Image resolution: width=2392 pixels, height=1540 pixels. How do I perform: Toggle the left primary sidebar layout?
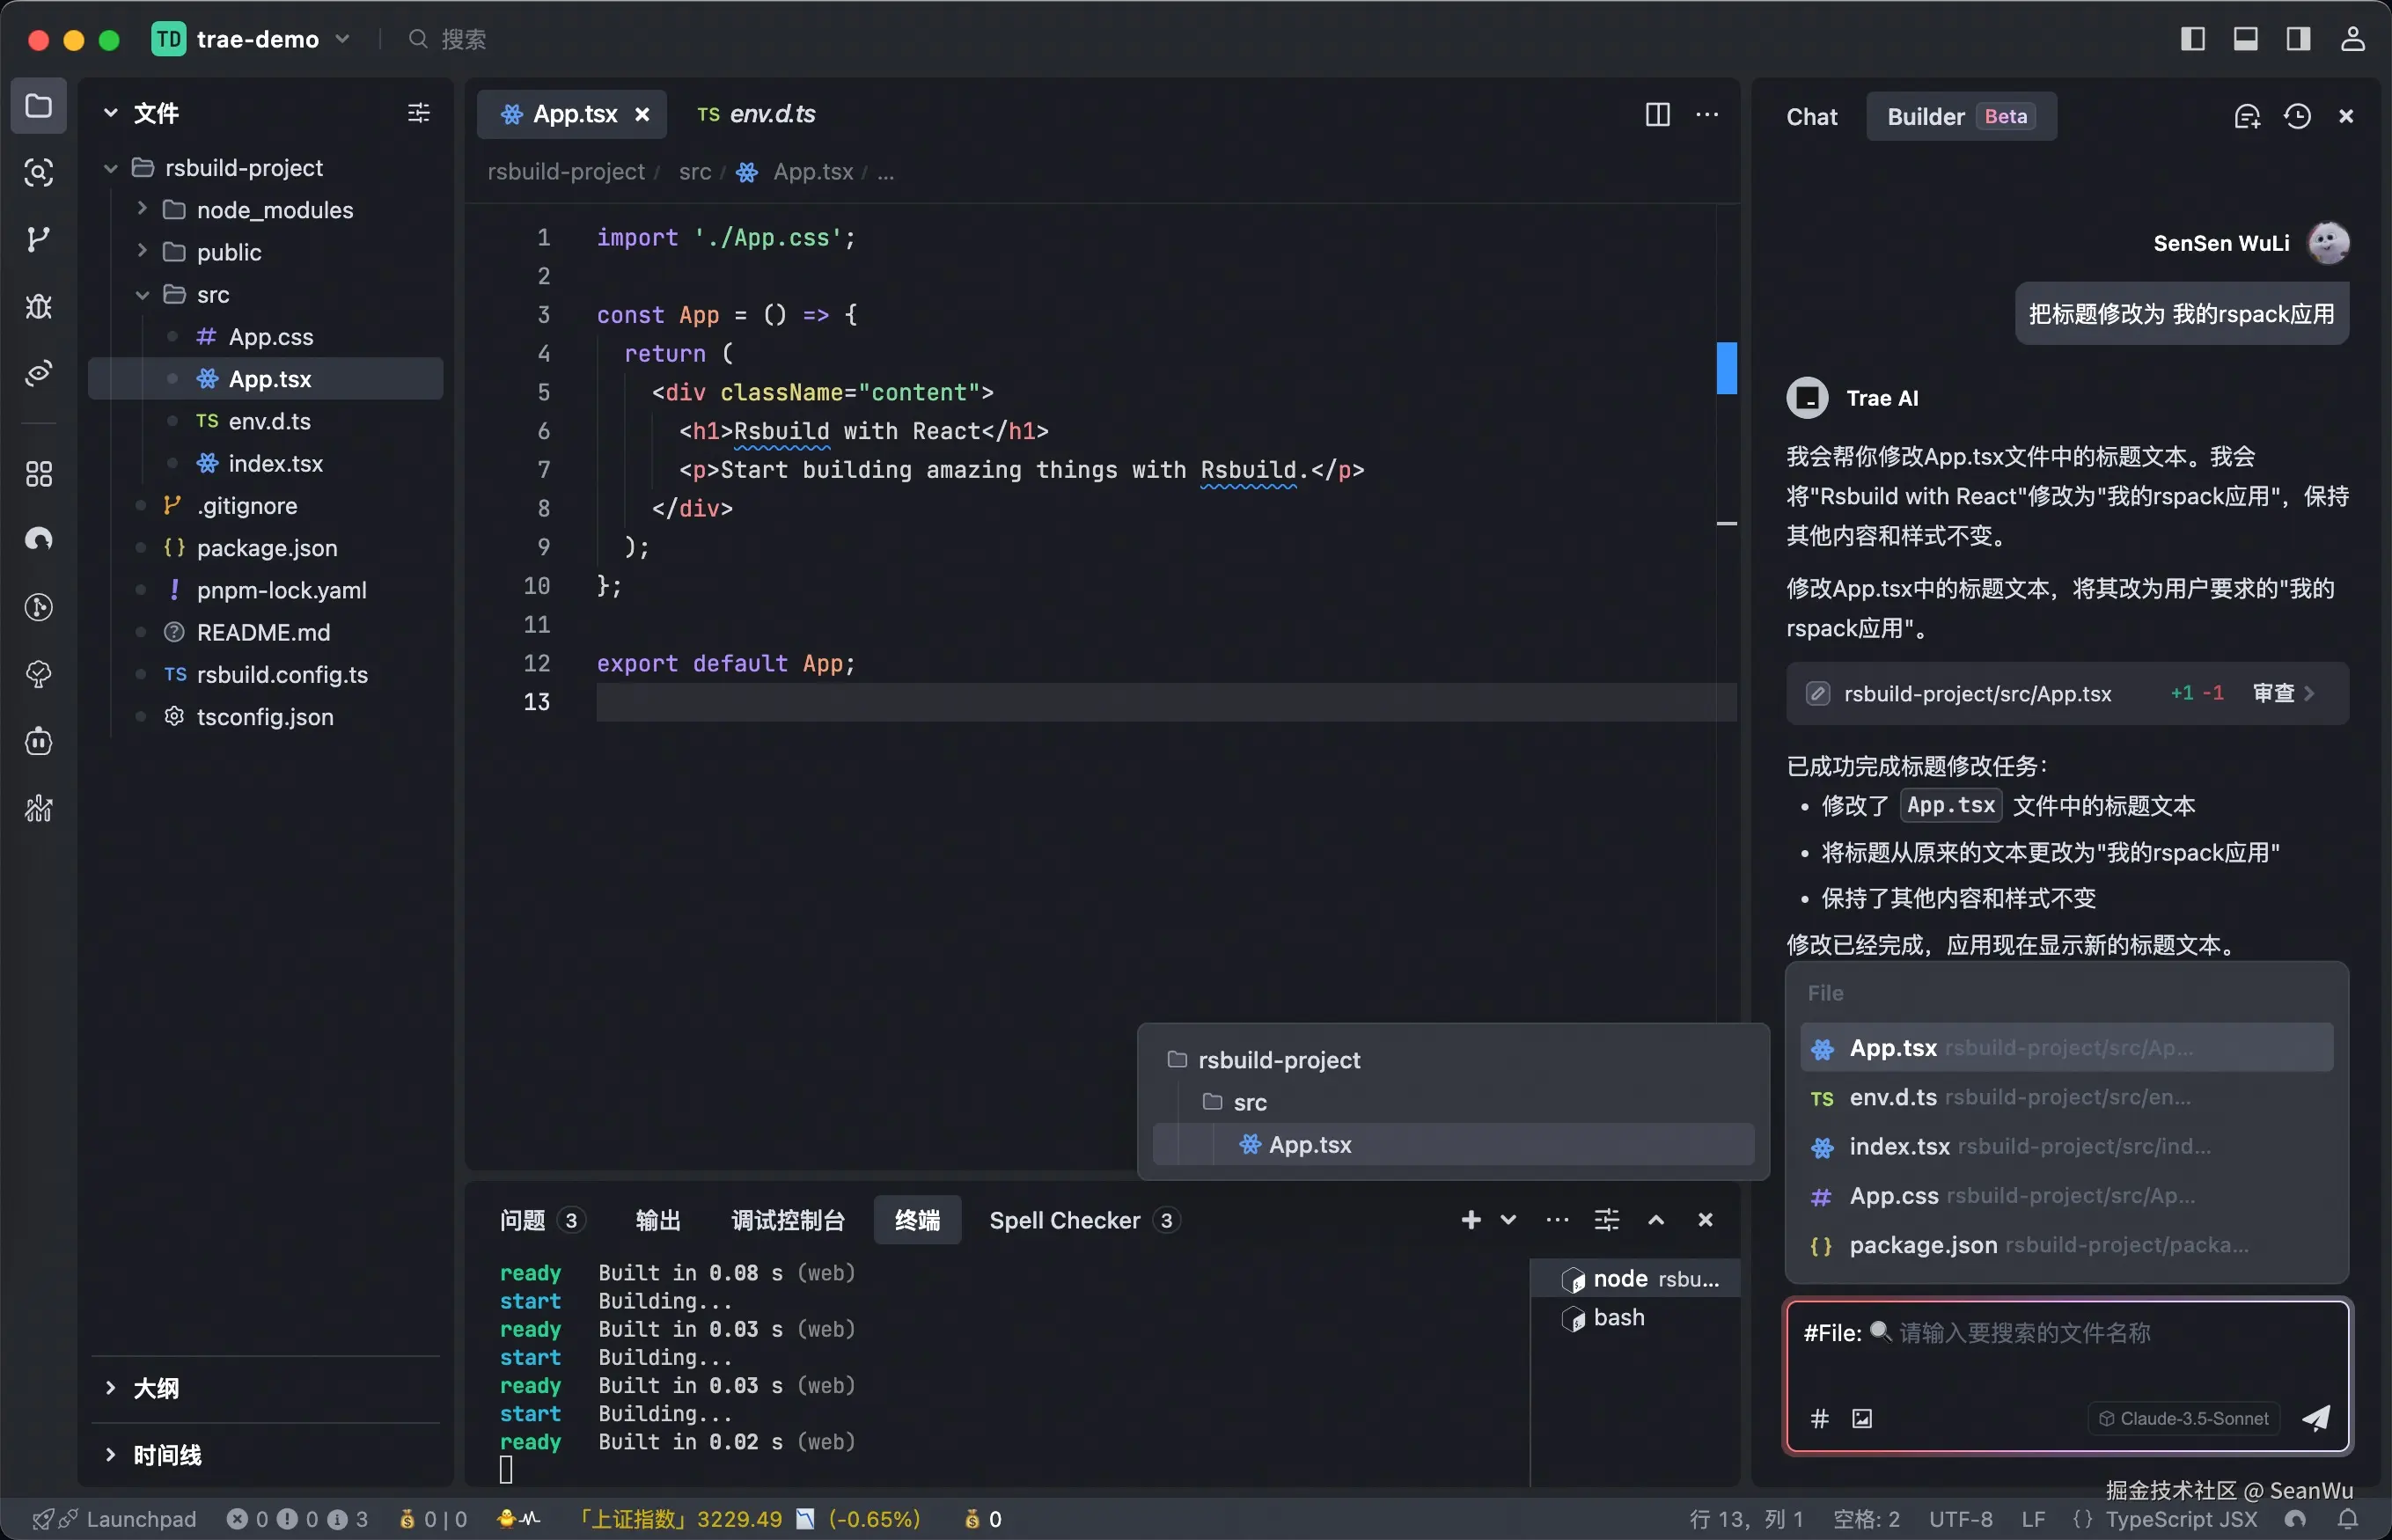coord(2192,39)
